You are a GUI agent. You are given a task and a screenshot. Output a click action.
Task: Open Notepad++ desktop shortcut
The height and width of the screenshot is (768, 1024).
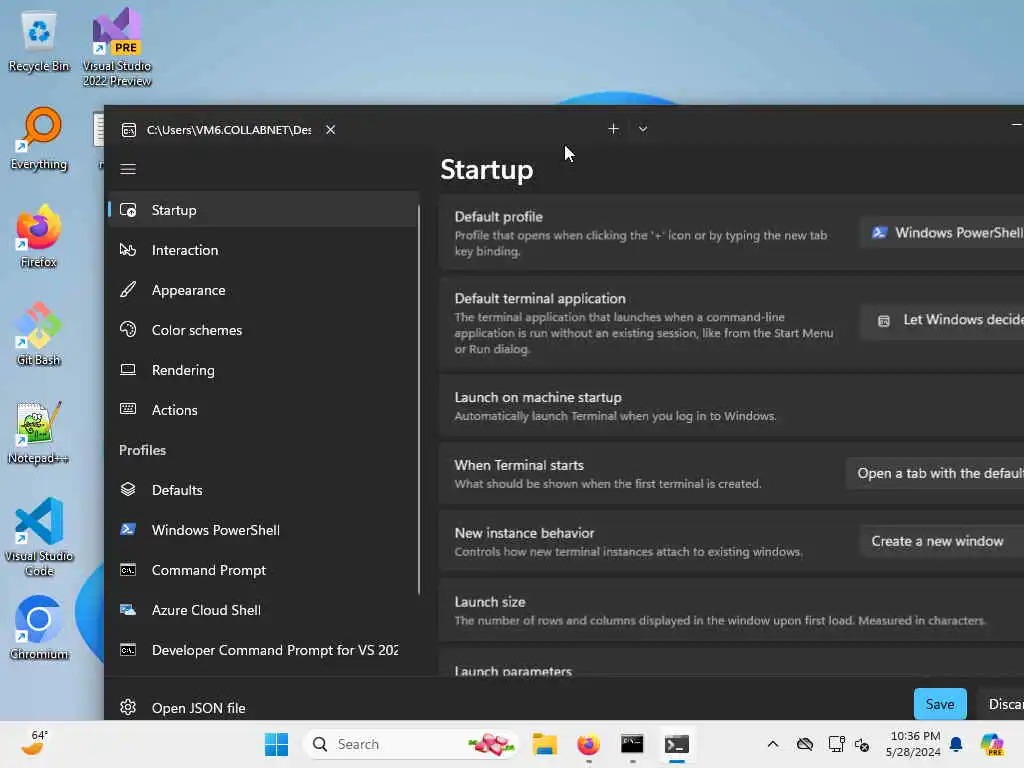pos(39,432)
